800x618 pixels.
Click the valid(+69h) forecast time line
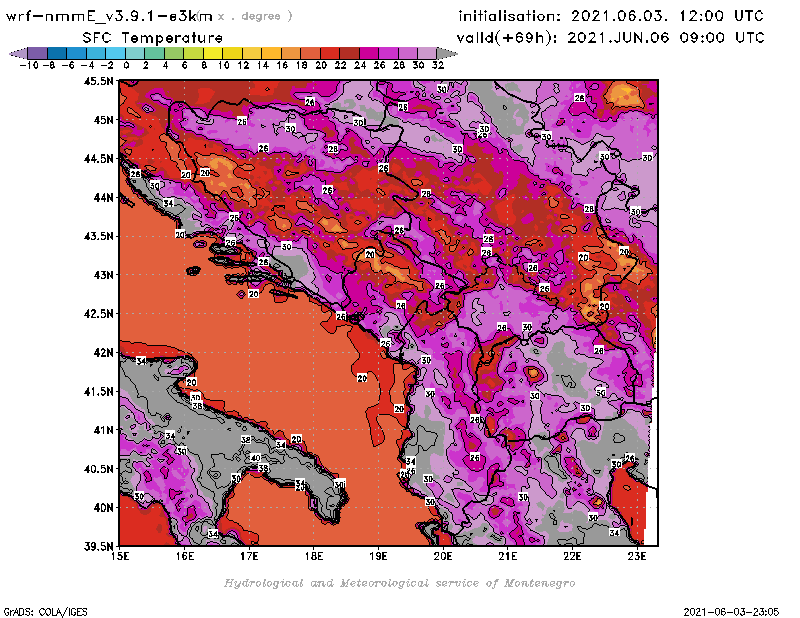[610, 38]
